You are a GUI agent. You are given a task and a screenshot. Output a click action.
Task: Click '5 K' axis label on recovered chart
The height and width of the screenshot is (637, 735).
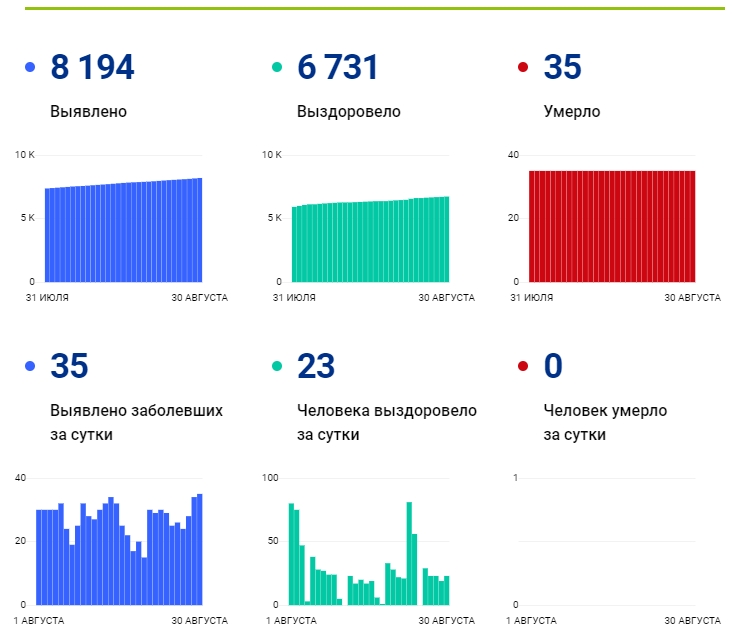(x=275, y=218)
